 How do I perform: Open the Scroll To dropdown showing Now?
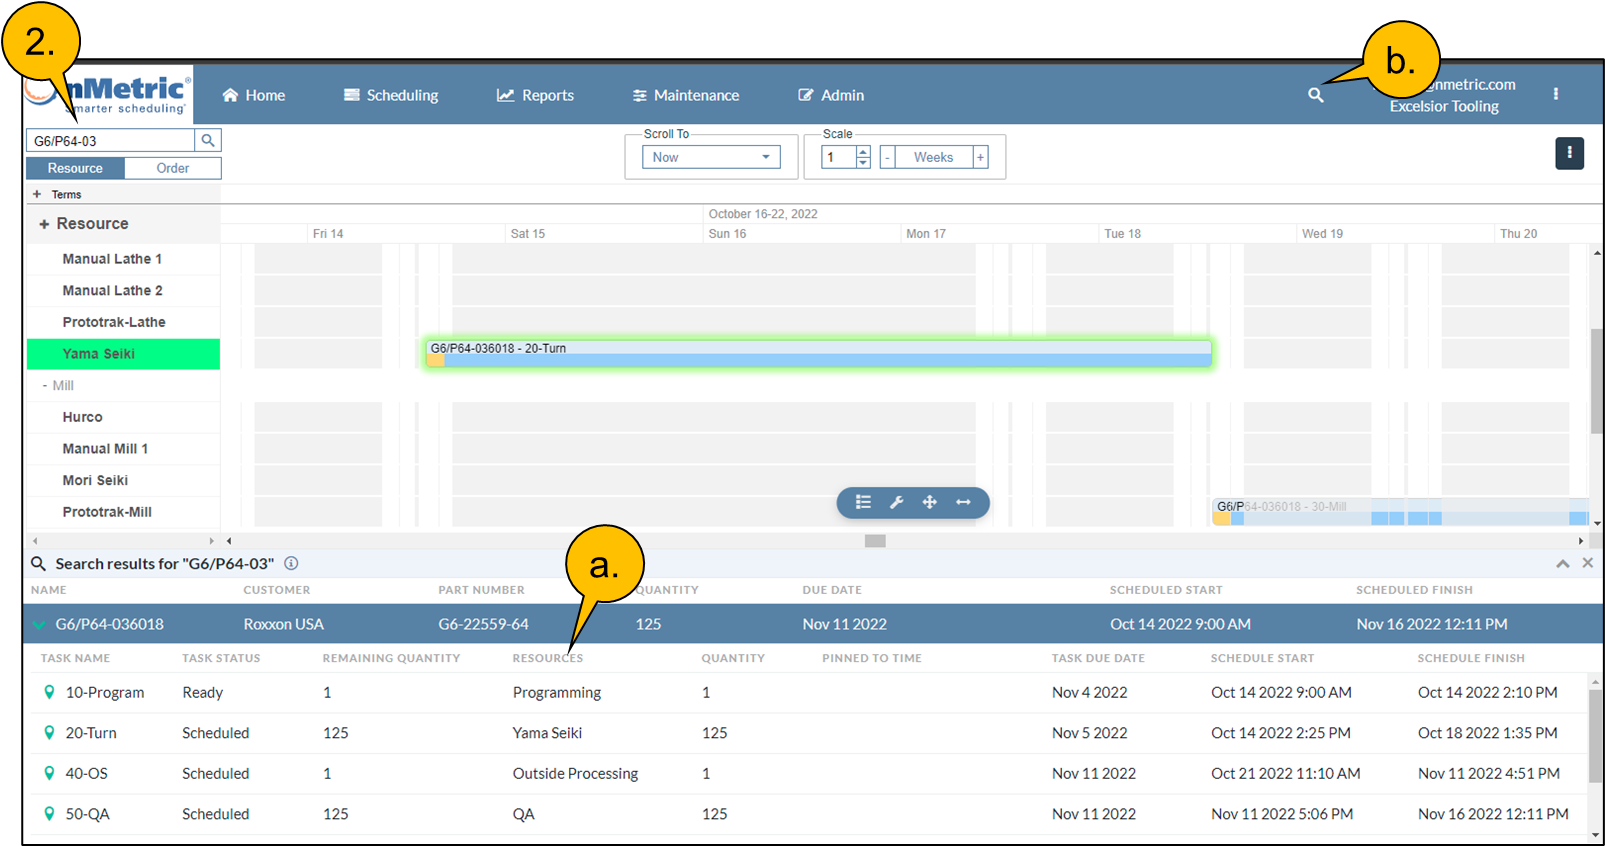pos(711,157)
